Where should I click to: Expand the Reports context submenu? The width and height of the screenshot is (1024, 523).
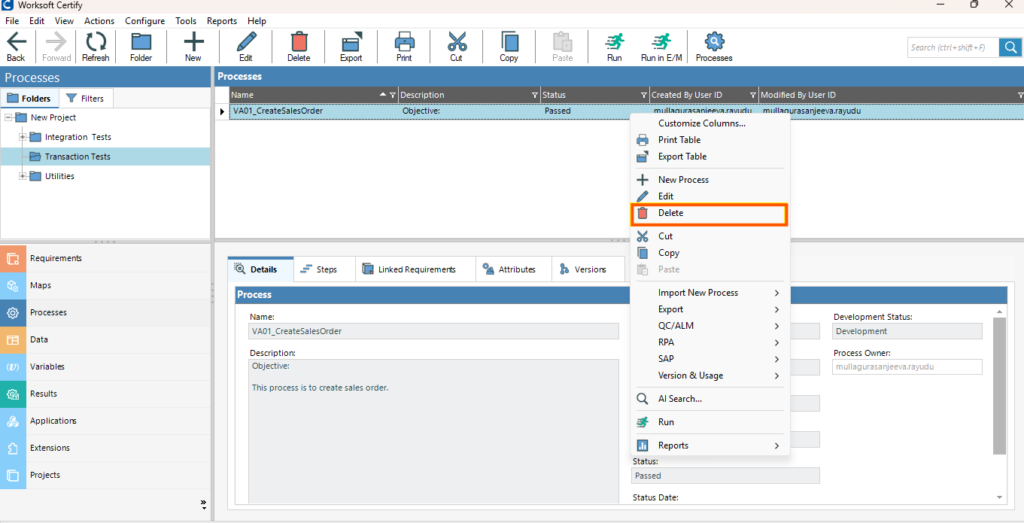point(710,445)
